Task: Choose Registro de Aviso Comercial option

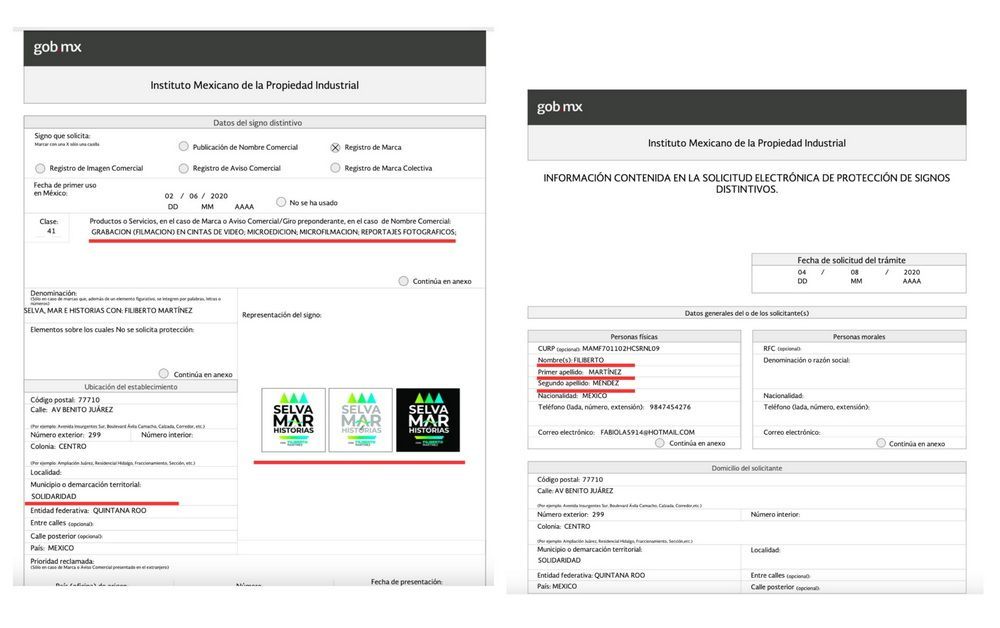Action: pos(184,168)
